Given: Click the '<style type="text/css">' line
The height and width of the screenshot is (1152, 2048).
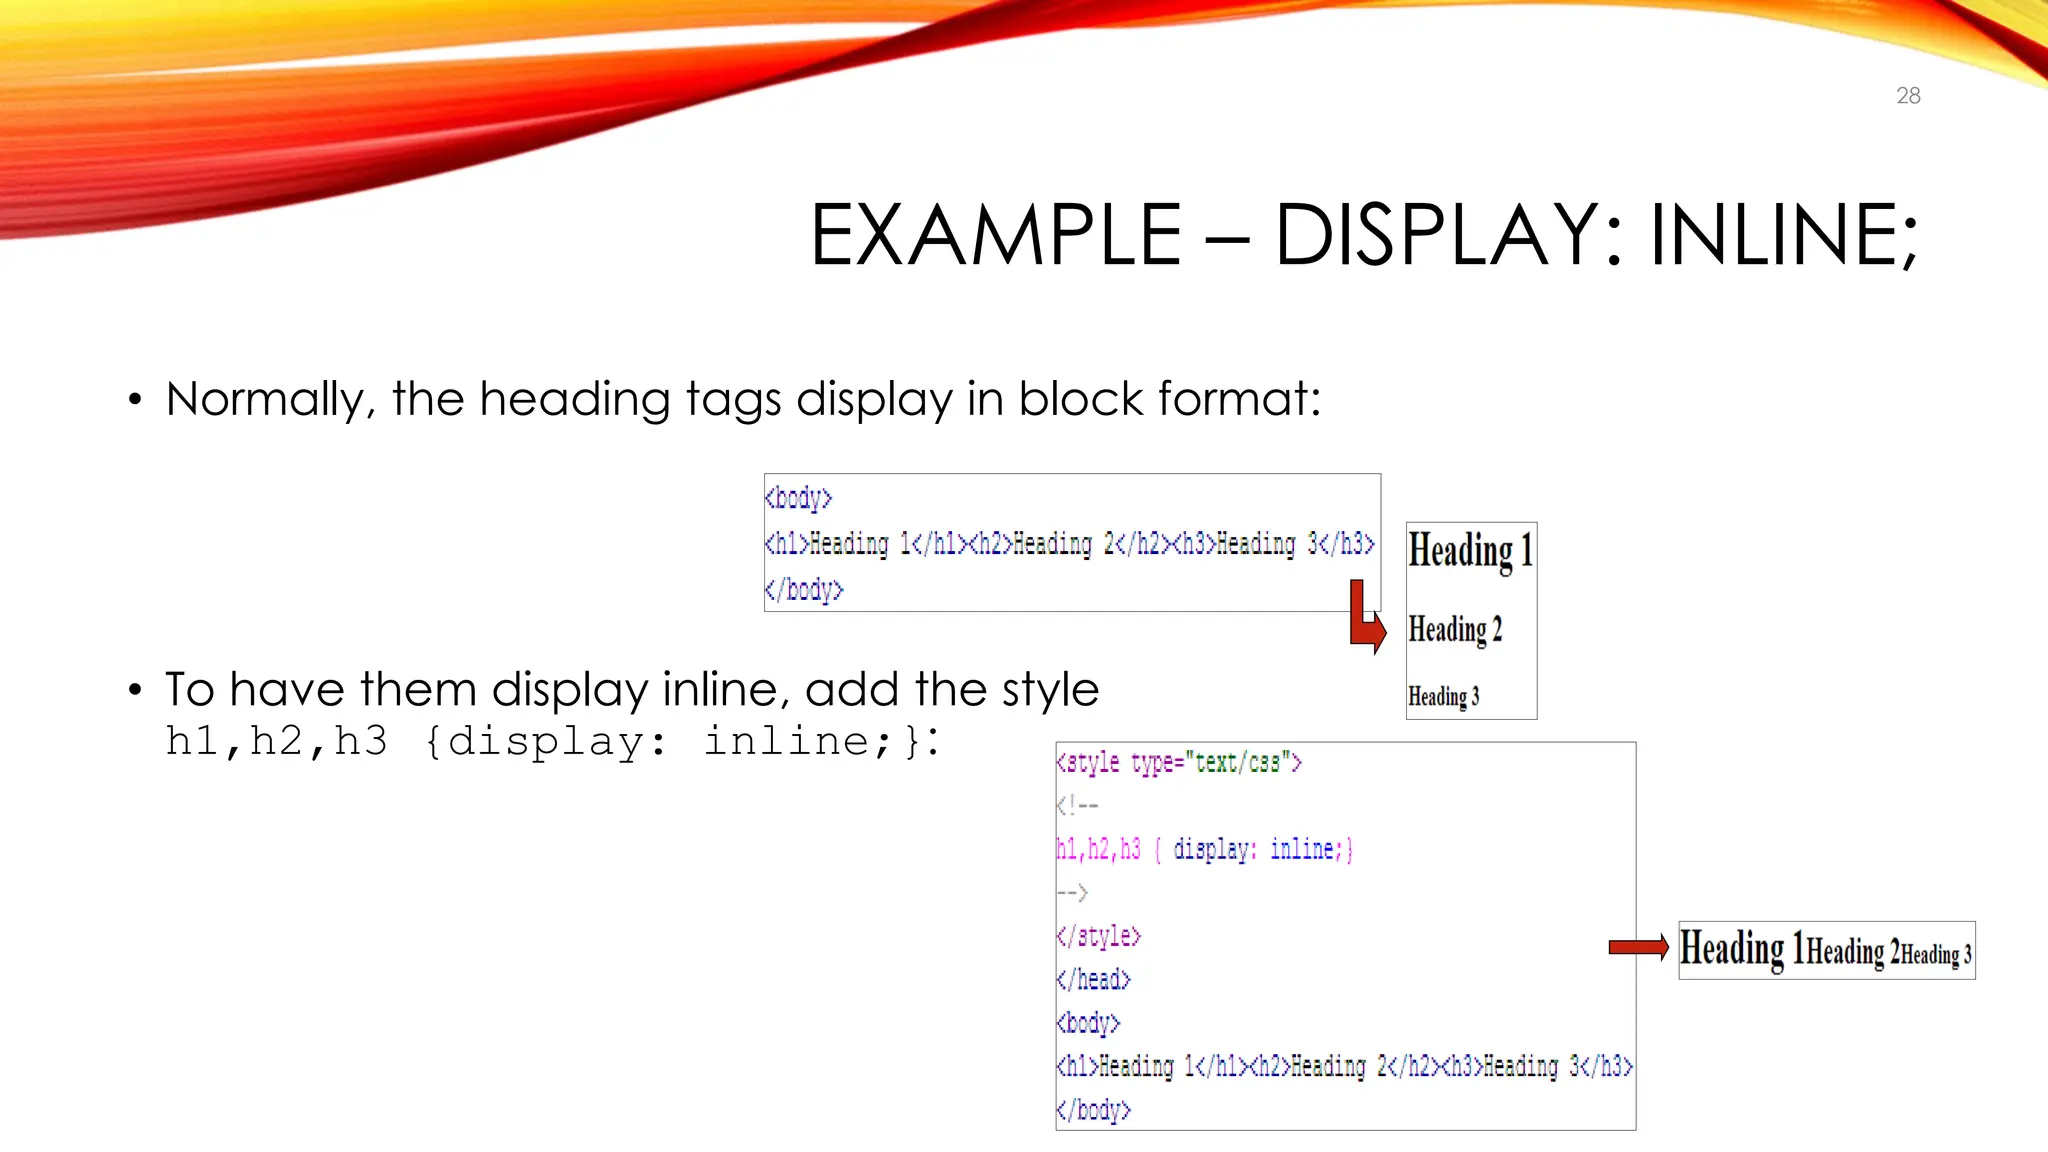Looking at the screenshot, I should click(x=1179, y=763).
